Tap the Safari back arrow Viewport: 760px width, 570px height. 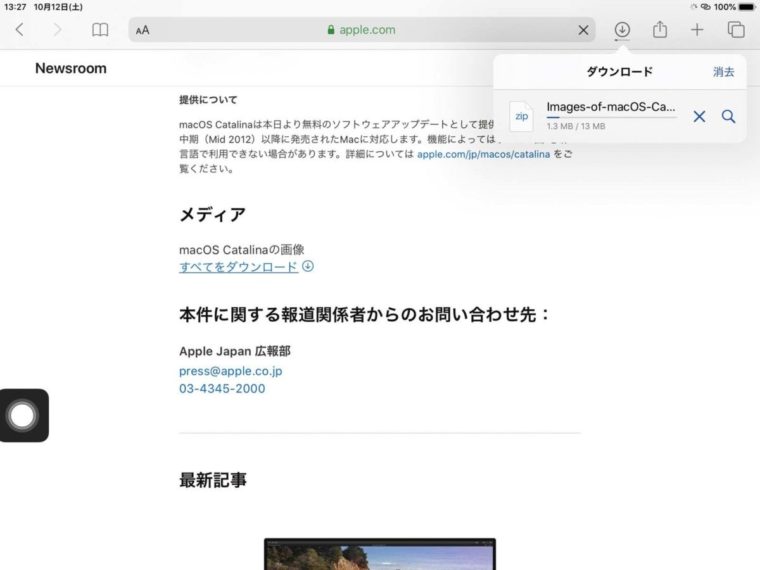pos(19,30)
